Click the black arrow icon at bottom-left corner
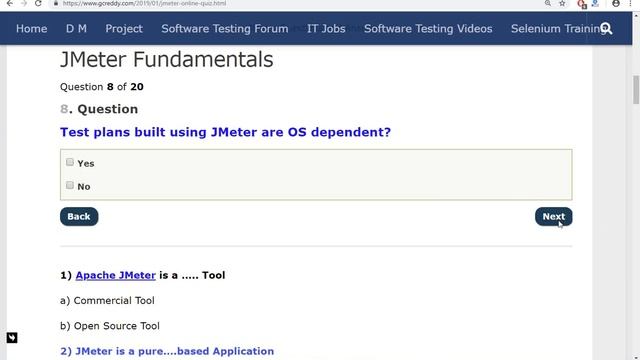 click(x=12, y=338)
